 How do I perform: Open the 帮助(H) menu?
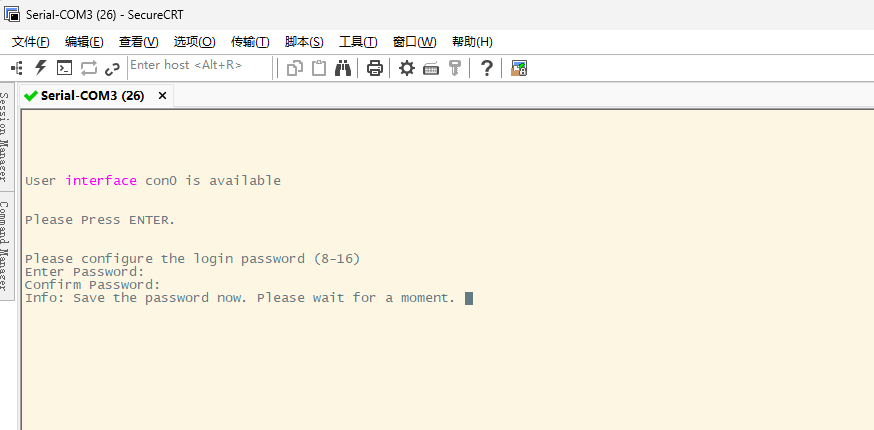coord(472,42)
